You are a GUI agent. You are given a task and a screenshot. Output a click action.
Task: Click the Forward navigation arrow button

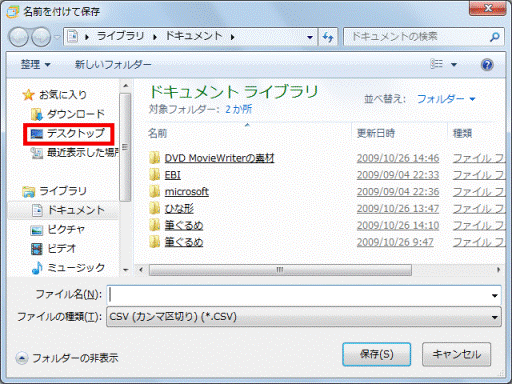point(41,37)
